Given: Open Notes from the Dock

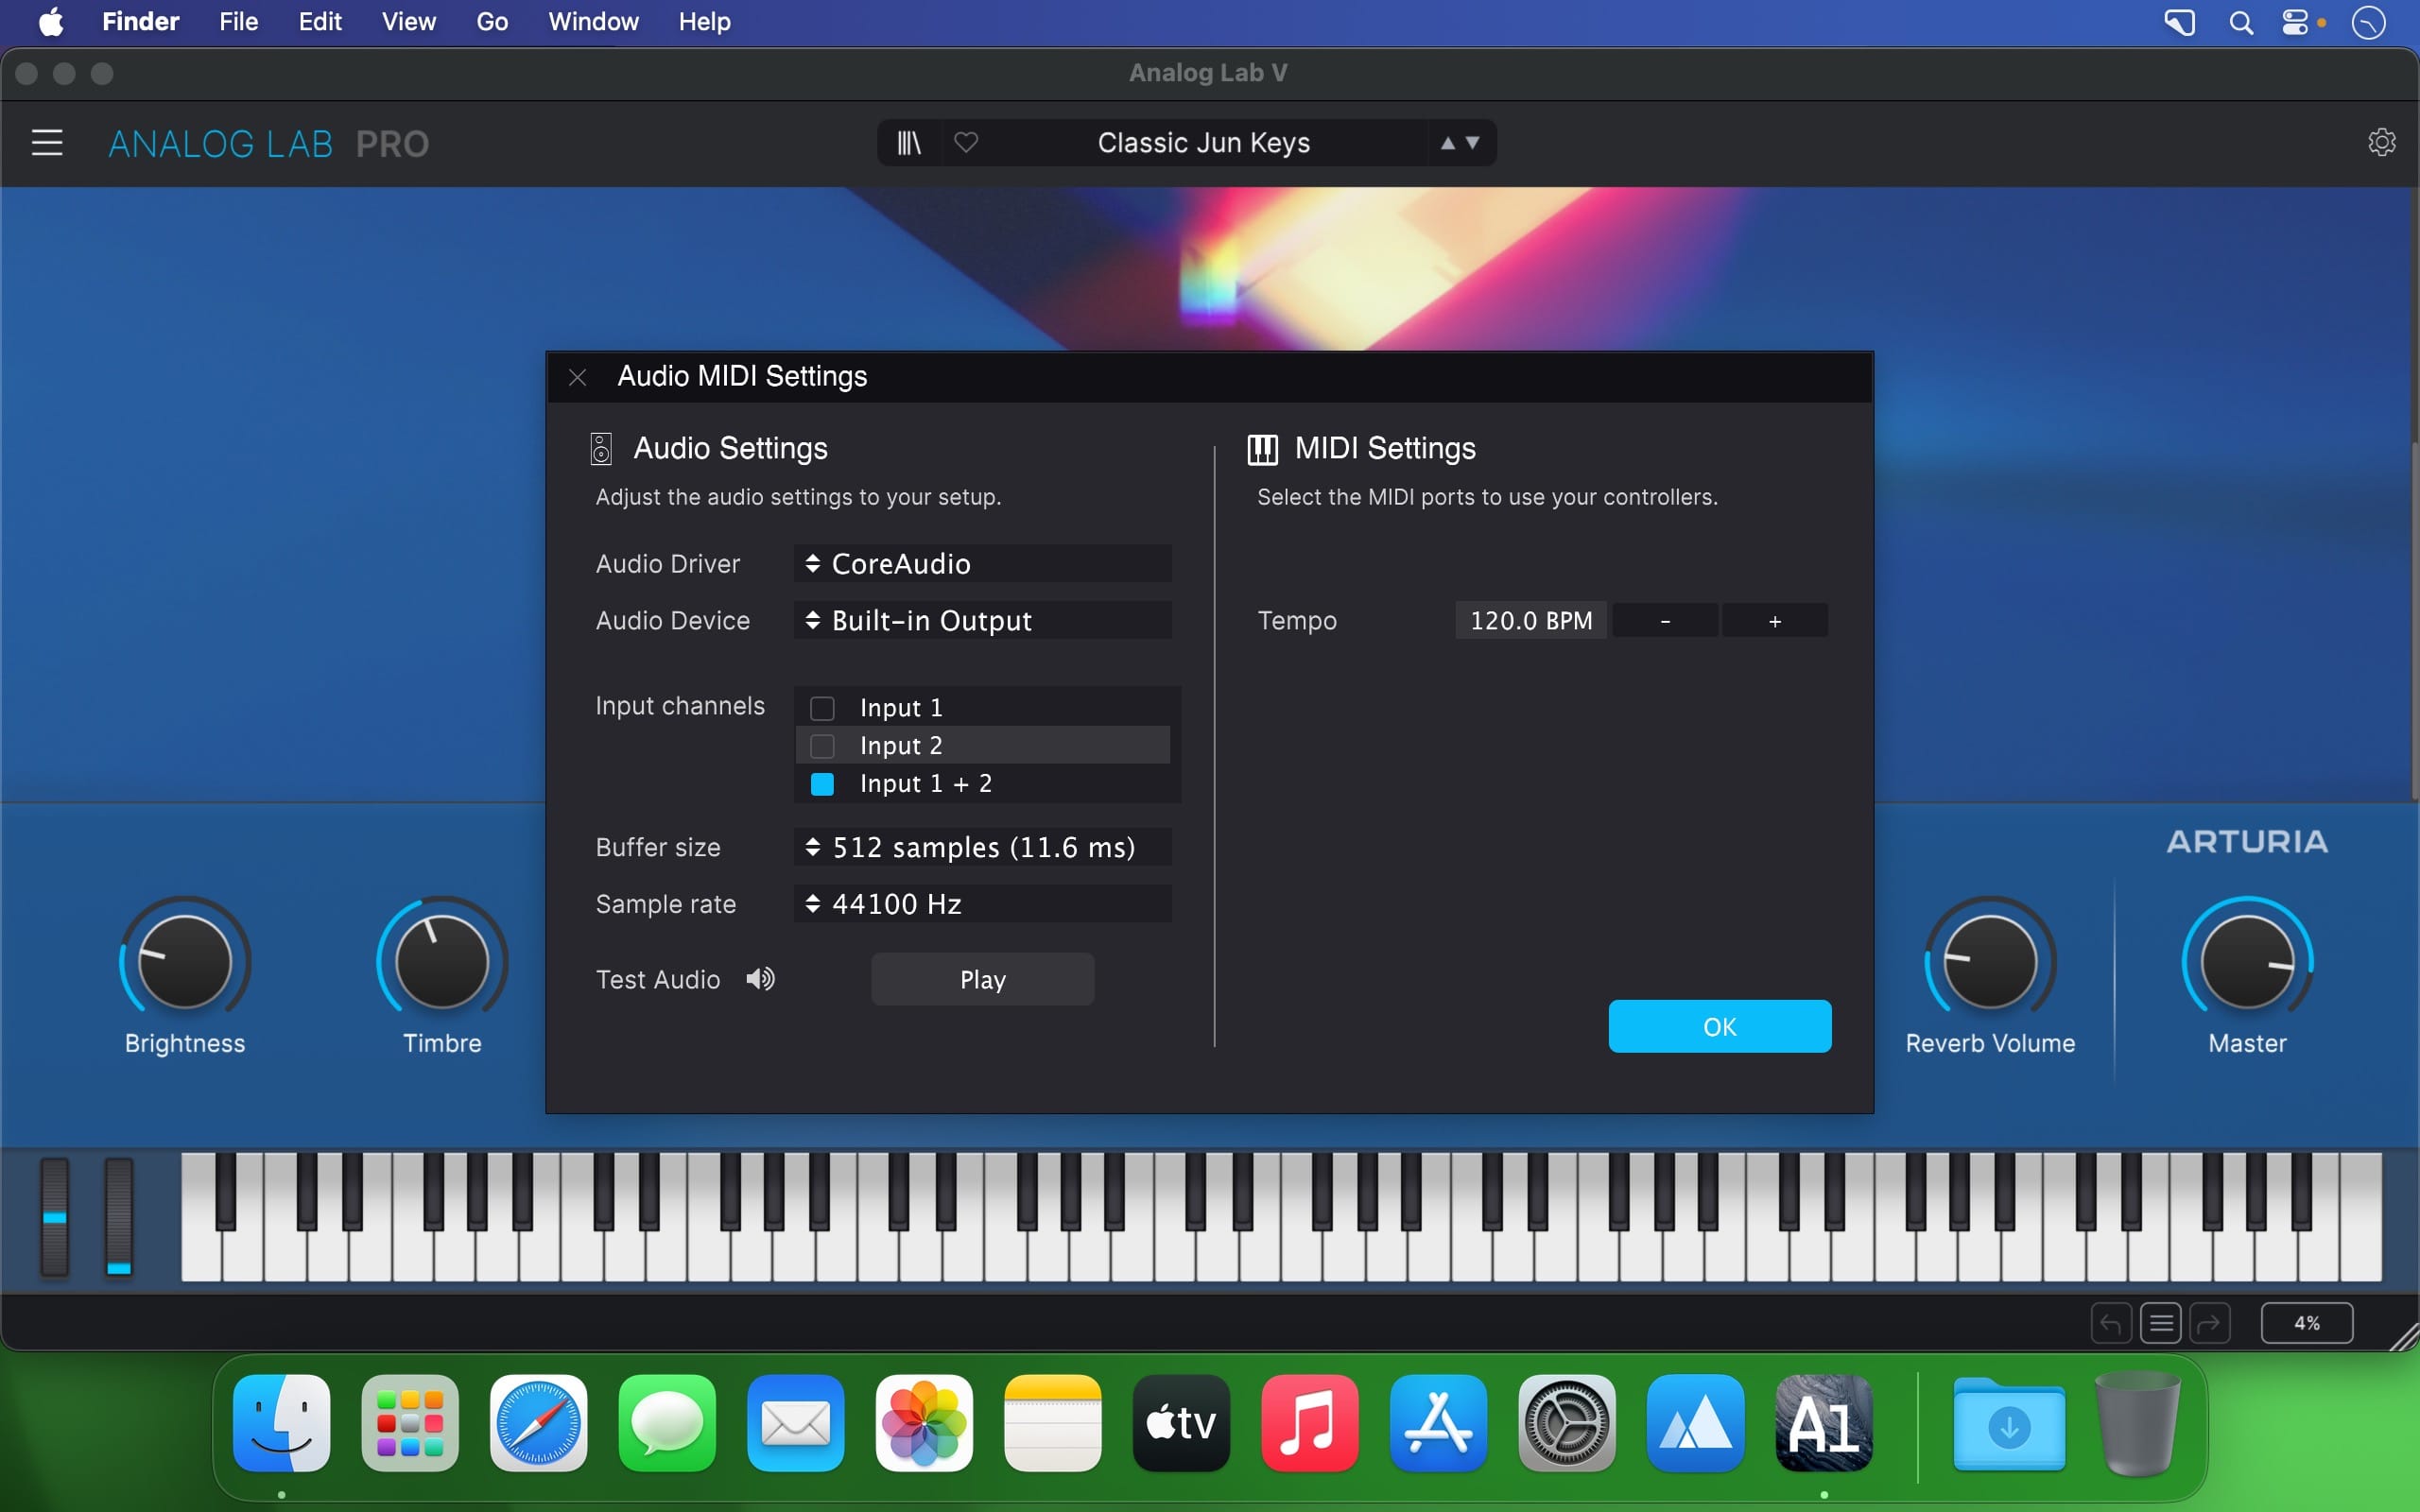Looking at the screenshot, I should (x=1053, y=1423).
